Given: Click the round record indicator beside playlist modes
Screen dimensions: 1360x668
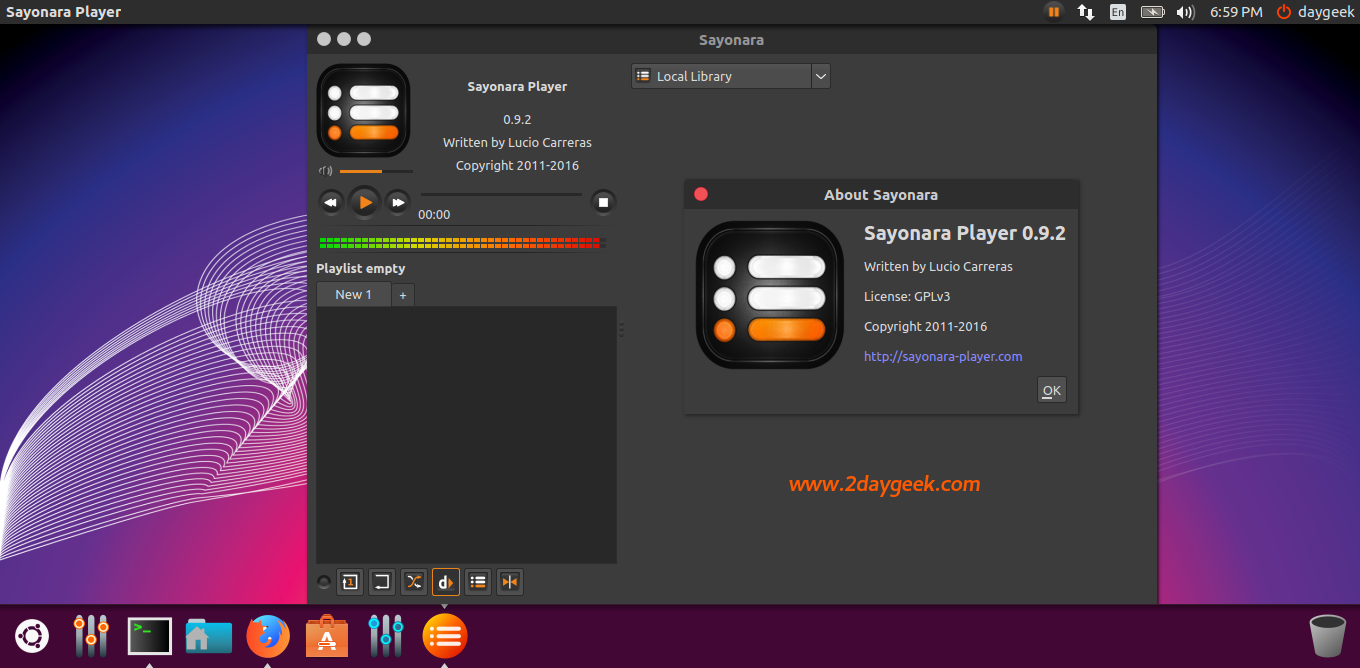Looking at the screenshot, I should coord(323,582).
